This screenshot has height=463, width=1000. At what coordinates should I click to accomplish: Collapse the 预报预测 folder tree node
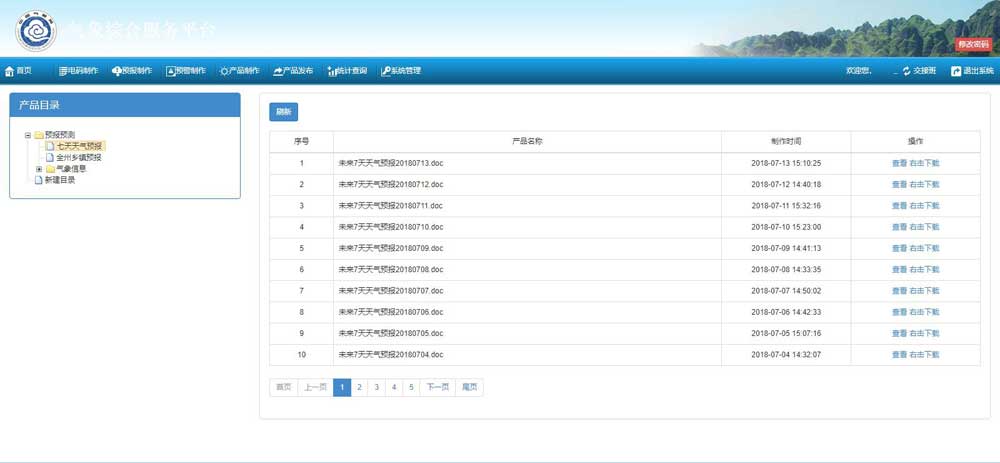(x=28, y=135)
